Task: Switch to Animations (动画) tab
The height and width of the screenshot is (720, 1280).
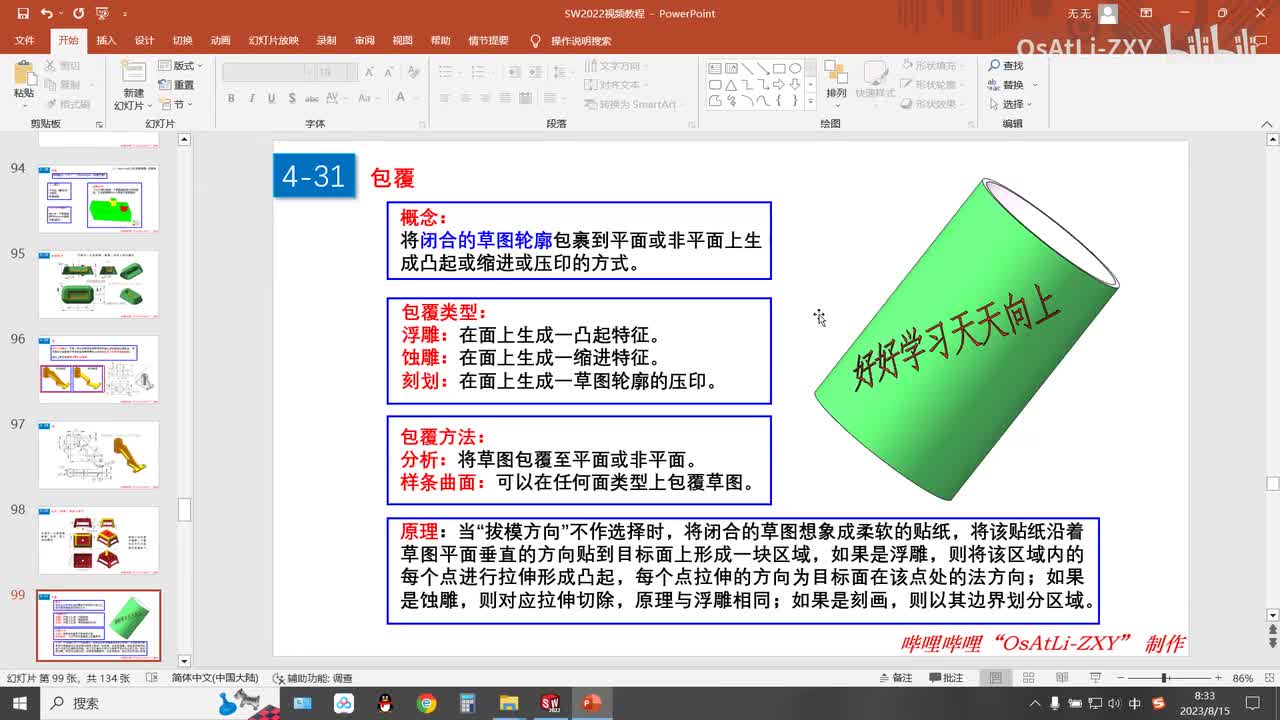Action: [221, 41]
